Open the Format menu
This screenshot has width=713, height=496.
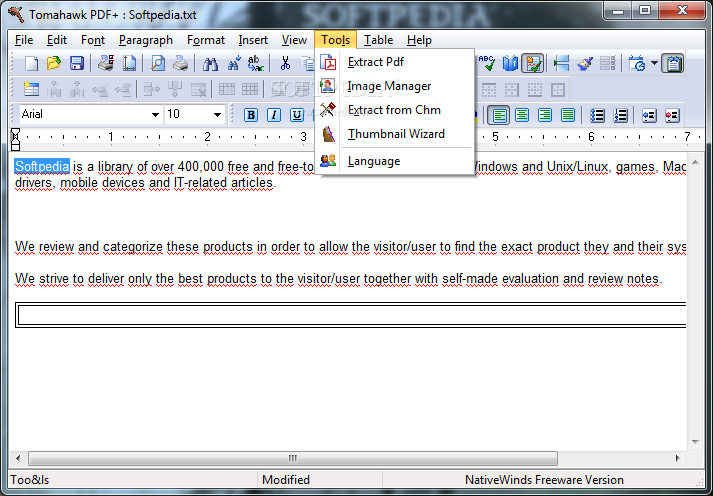(x=206, y=40)
